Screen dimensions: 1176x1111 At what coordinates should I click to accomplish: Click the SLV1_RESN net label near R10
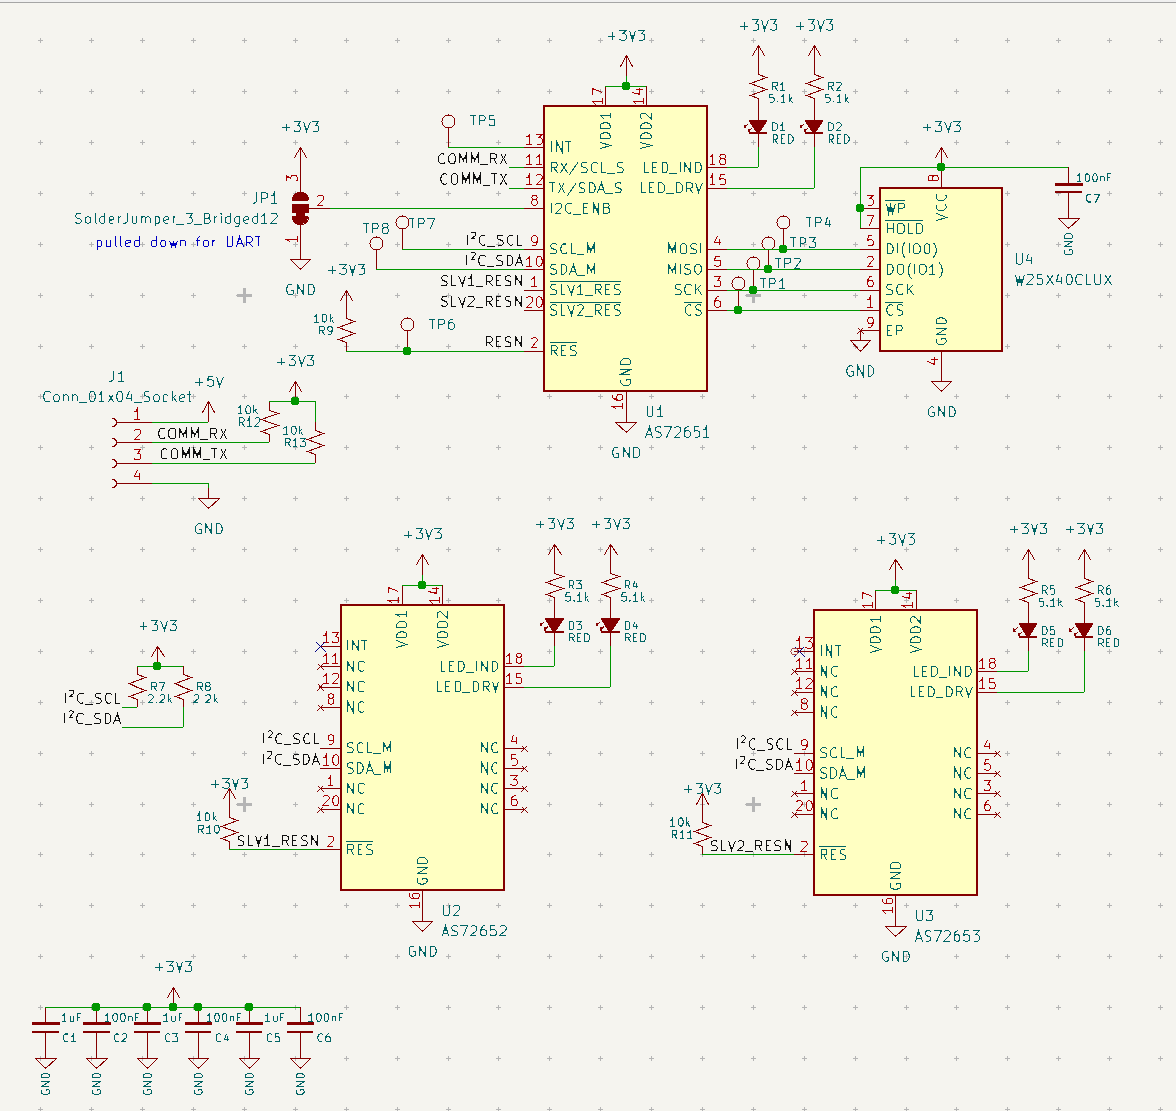click(x=278, y=841)
